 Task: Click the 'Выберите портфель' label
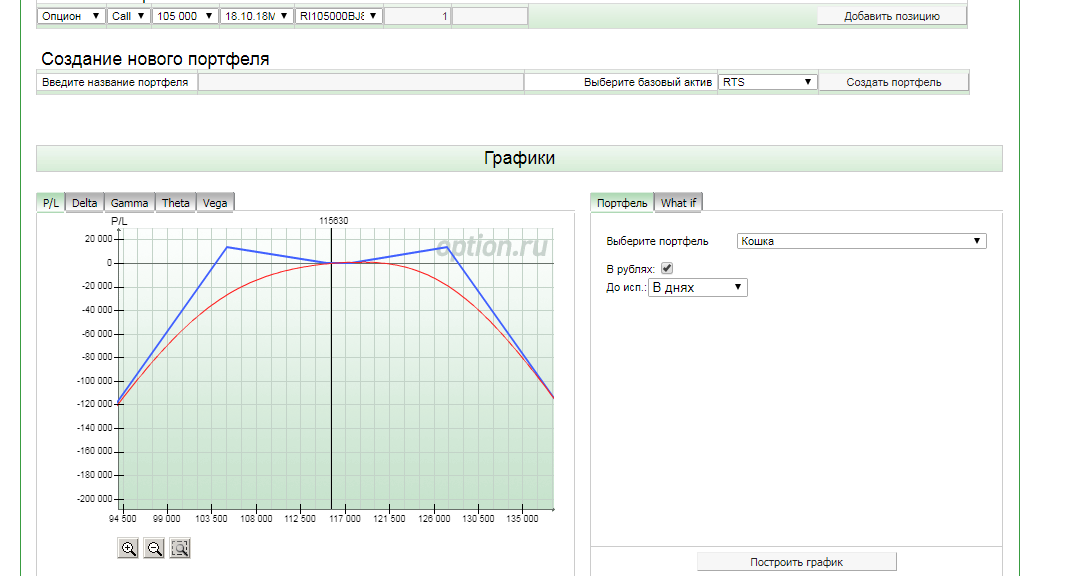pyautogui.click(x=658, y=241)
